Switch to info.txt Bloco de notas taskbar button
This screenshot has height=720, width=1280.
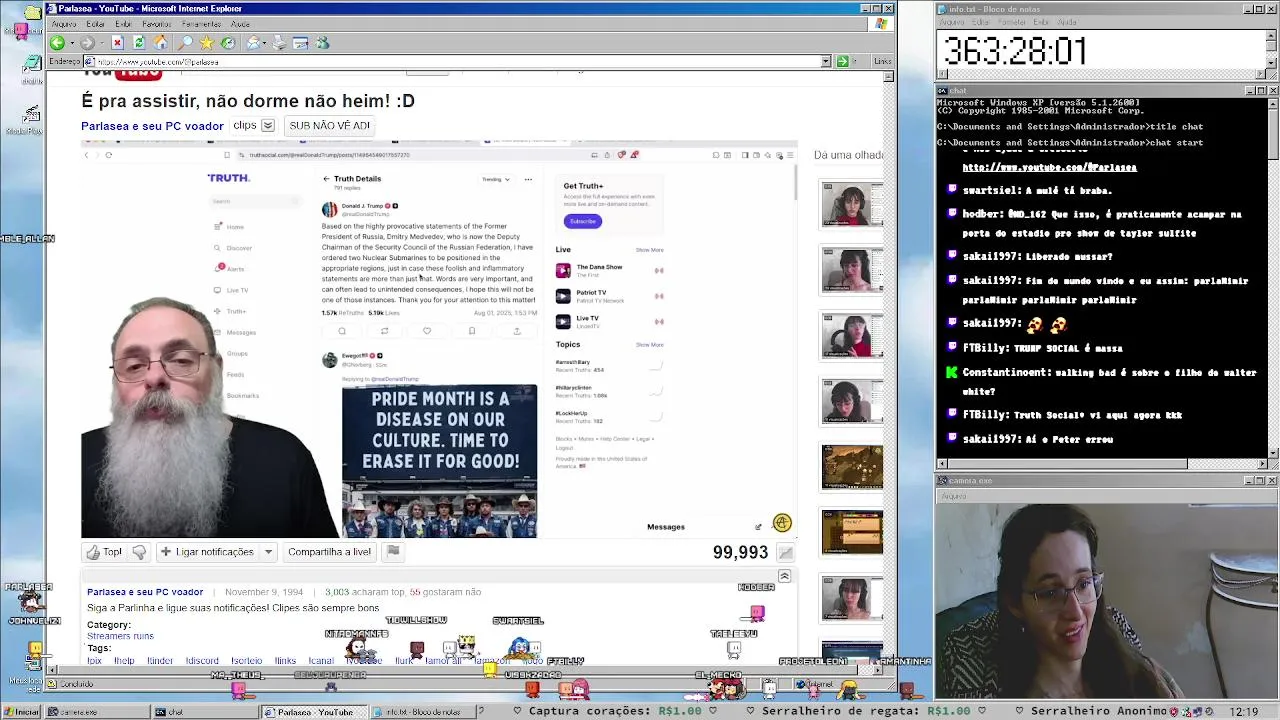point(422,712)
